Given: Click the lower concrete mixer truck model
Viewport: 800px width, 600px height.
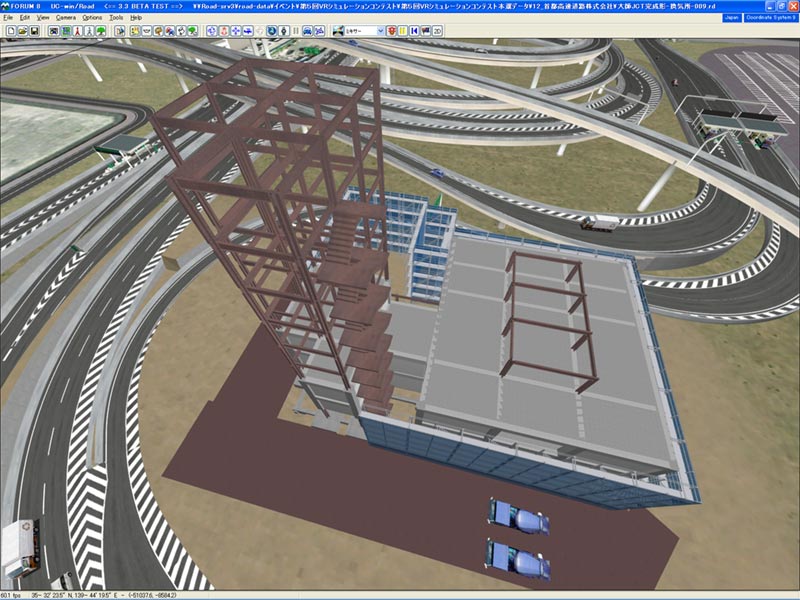Looking at the screenshot, I should click(518, 560).
